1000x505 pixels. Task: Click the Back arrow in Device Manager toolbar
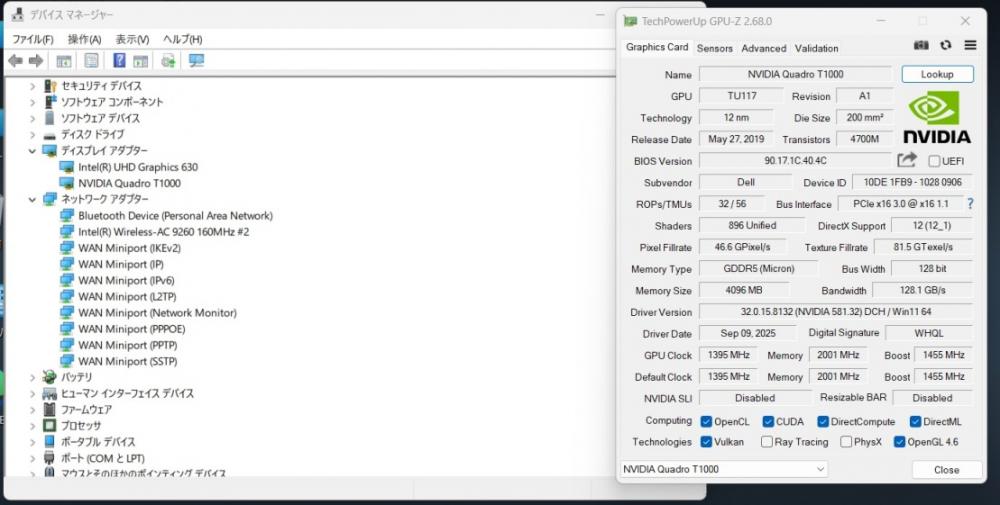pos(15,61)
